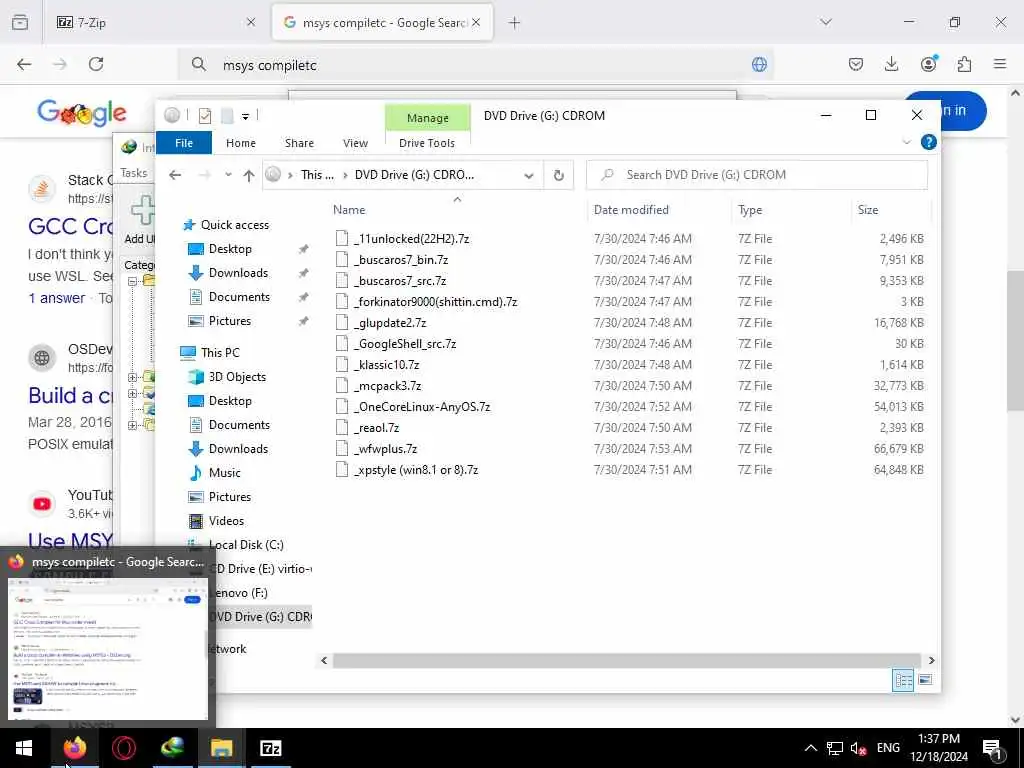The height and width of the screenshot is (768, 1024).
Task: Click the Firefox window preview thumbnail
Action: pos(108,648)
